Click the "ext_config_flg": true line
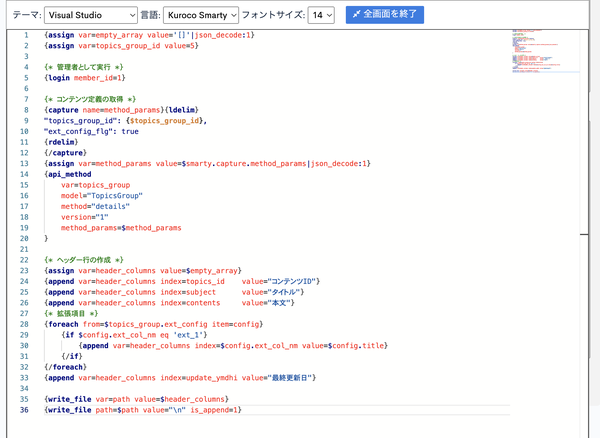This screenshot has height=438, width=600. 91,132
